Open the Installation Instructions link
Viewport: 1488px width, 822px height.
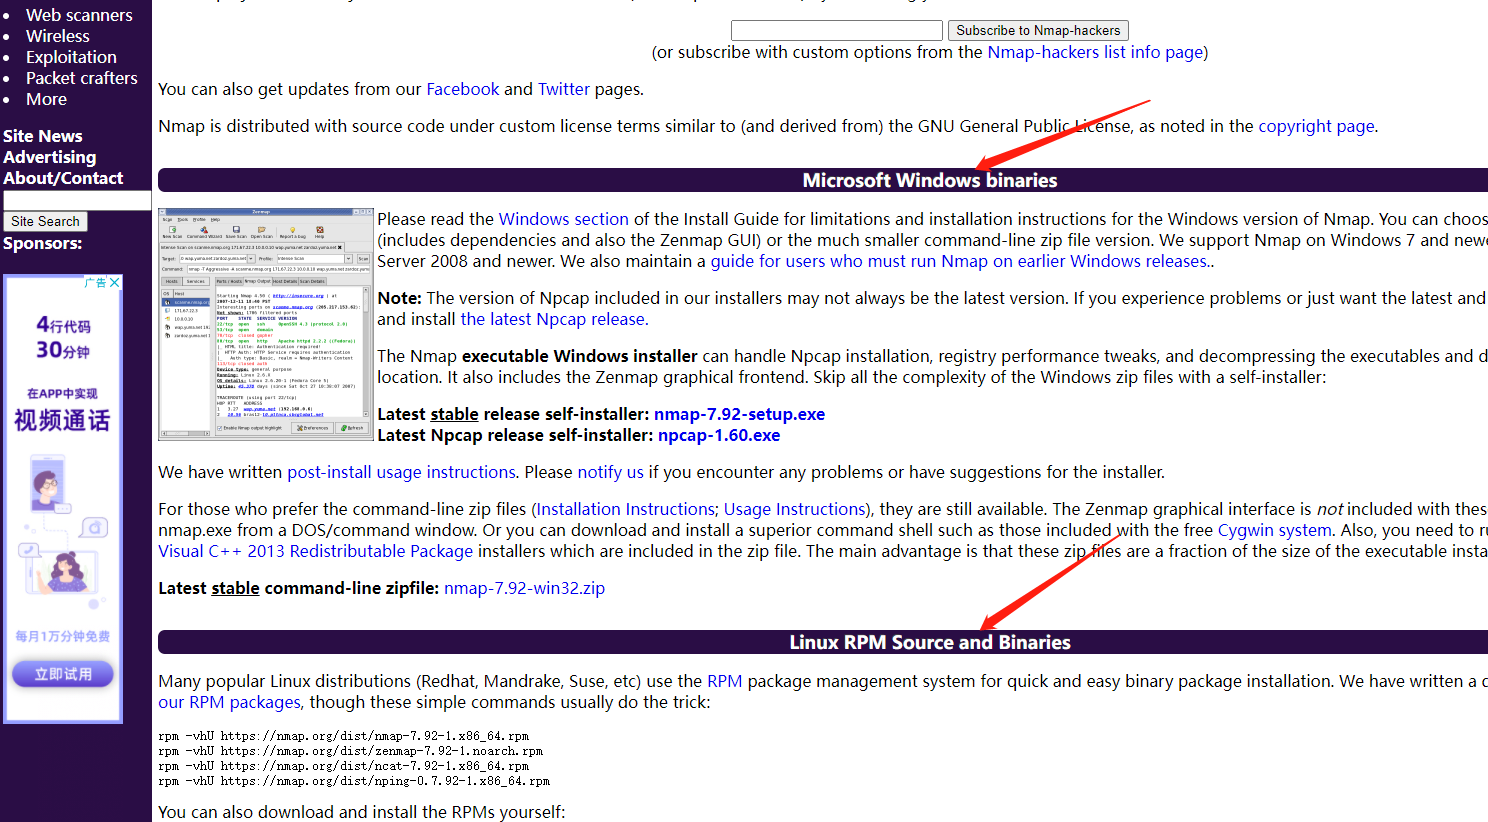(626, 509)
